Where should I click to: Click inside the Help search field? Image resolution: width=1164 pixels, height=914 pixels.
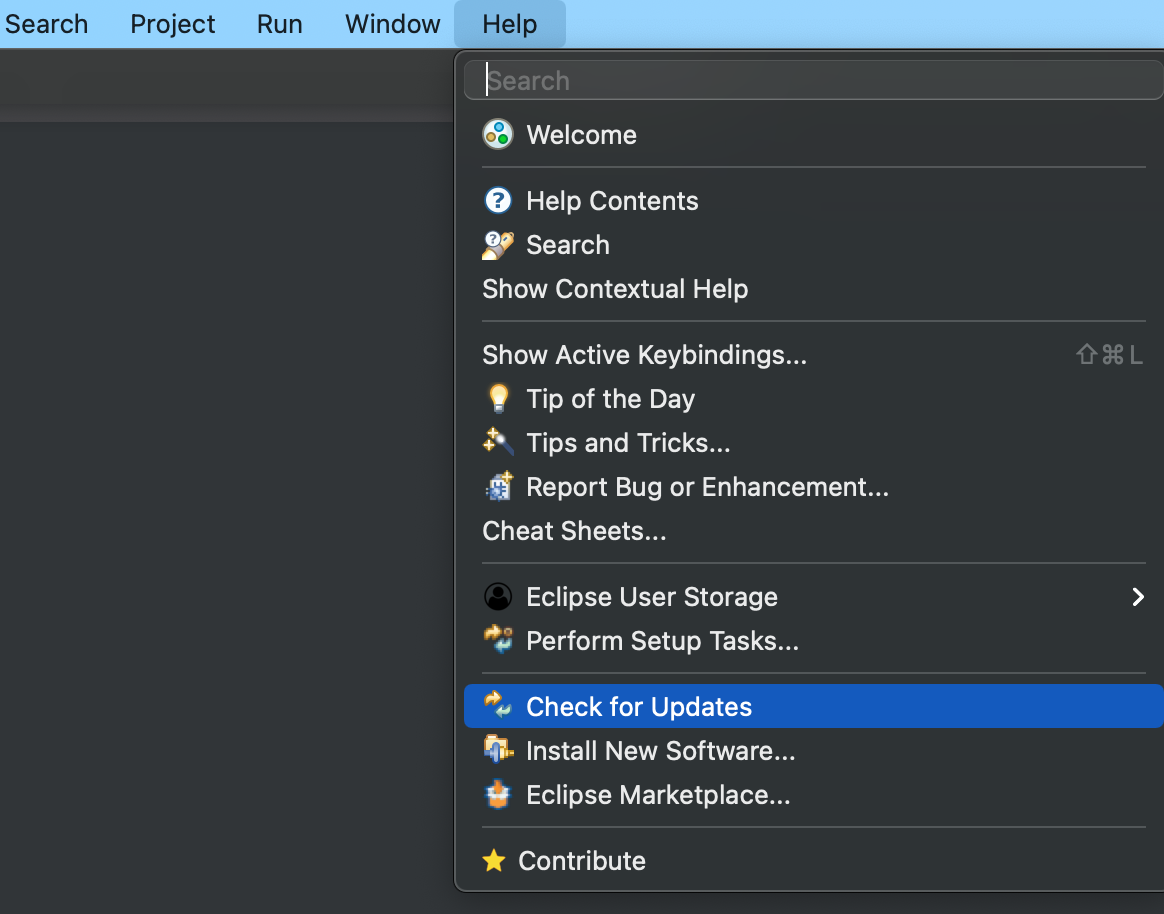[x=813, y=79]
